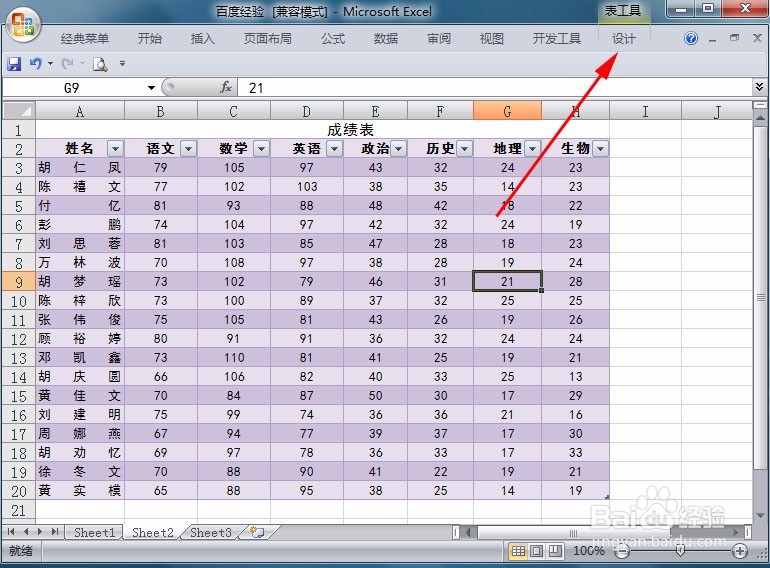Open the 经典菜单 tab
This screenshot has width=770, height=568.
pos(84,38)
